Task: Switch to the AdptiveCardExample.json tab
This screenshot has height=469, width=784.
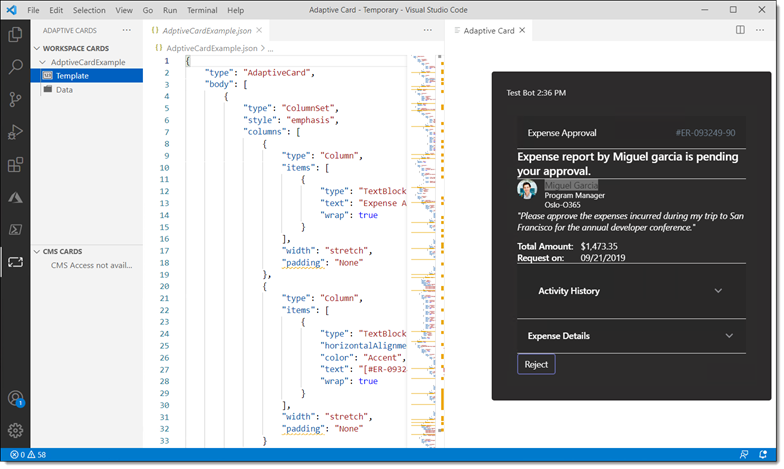Action: pyautogui.click(x=215, y=30)
